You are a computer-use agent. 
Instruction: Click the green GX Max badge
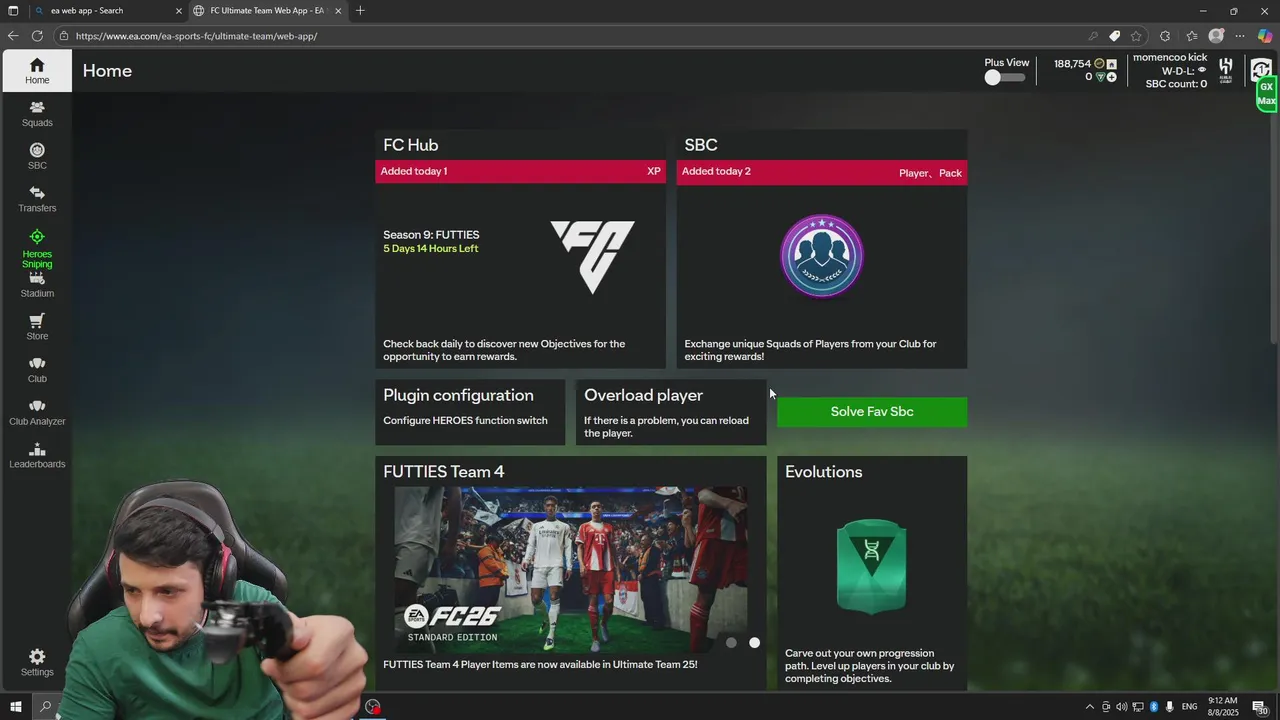[1266, 94]
